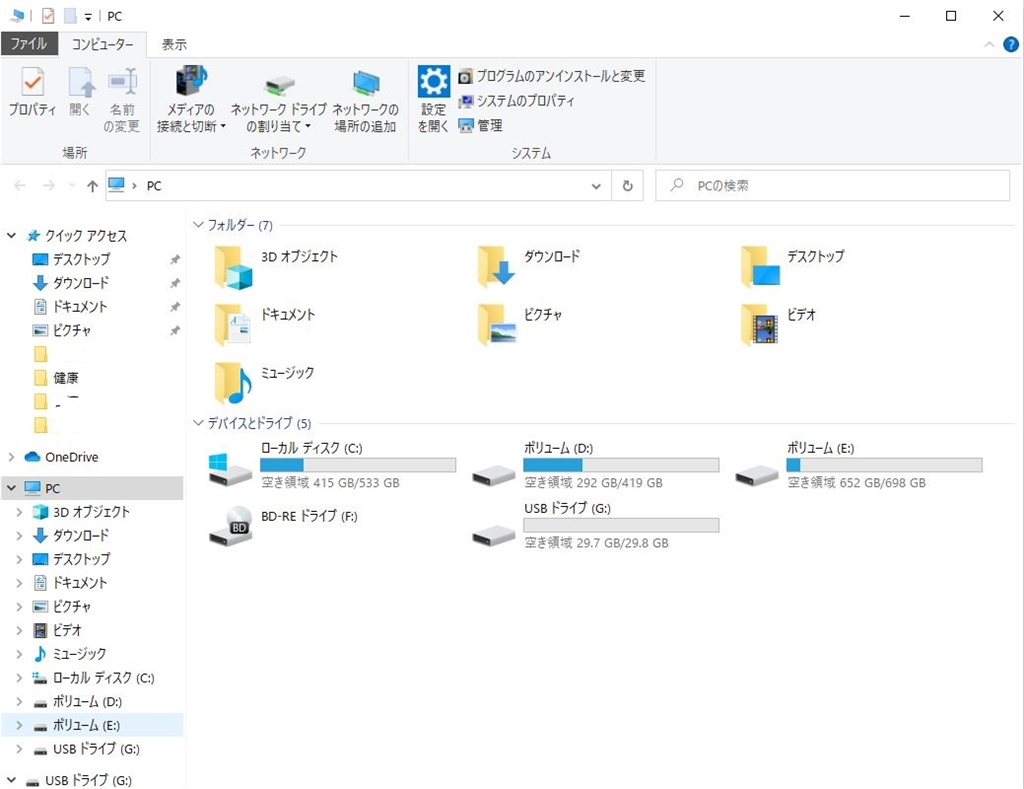Collapse クイック アクセス in navigation pane
The image size is (1024, 789).
click(11, 235)
